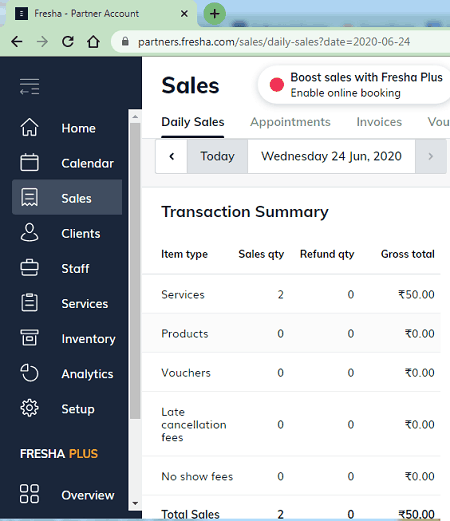The width and height of the screenshot is (450, 521).
Task: Open the date picker showing Wednesday 24 Jun, 2020
Action: (x=331, y=156)
